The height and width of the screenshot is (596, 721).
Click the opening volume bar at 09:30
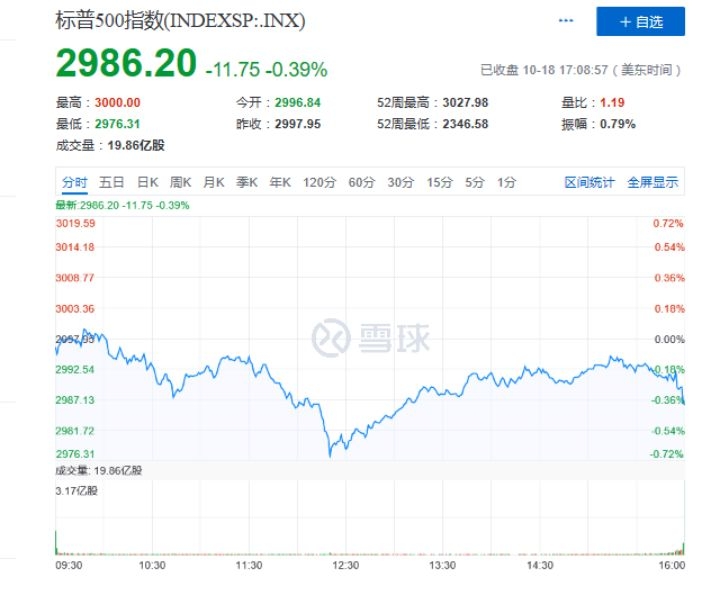coord(57,542)
